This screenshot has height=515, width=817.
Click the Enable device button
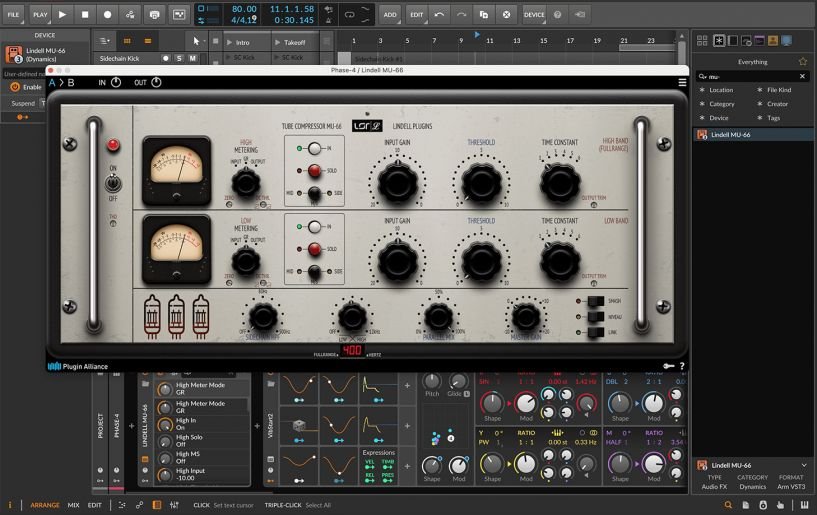(26, 87)
